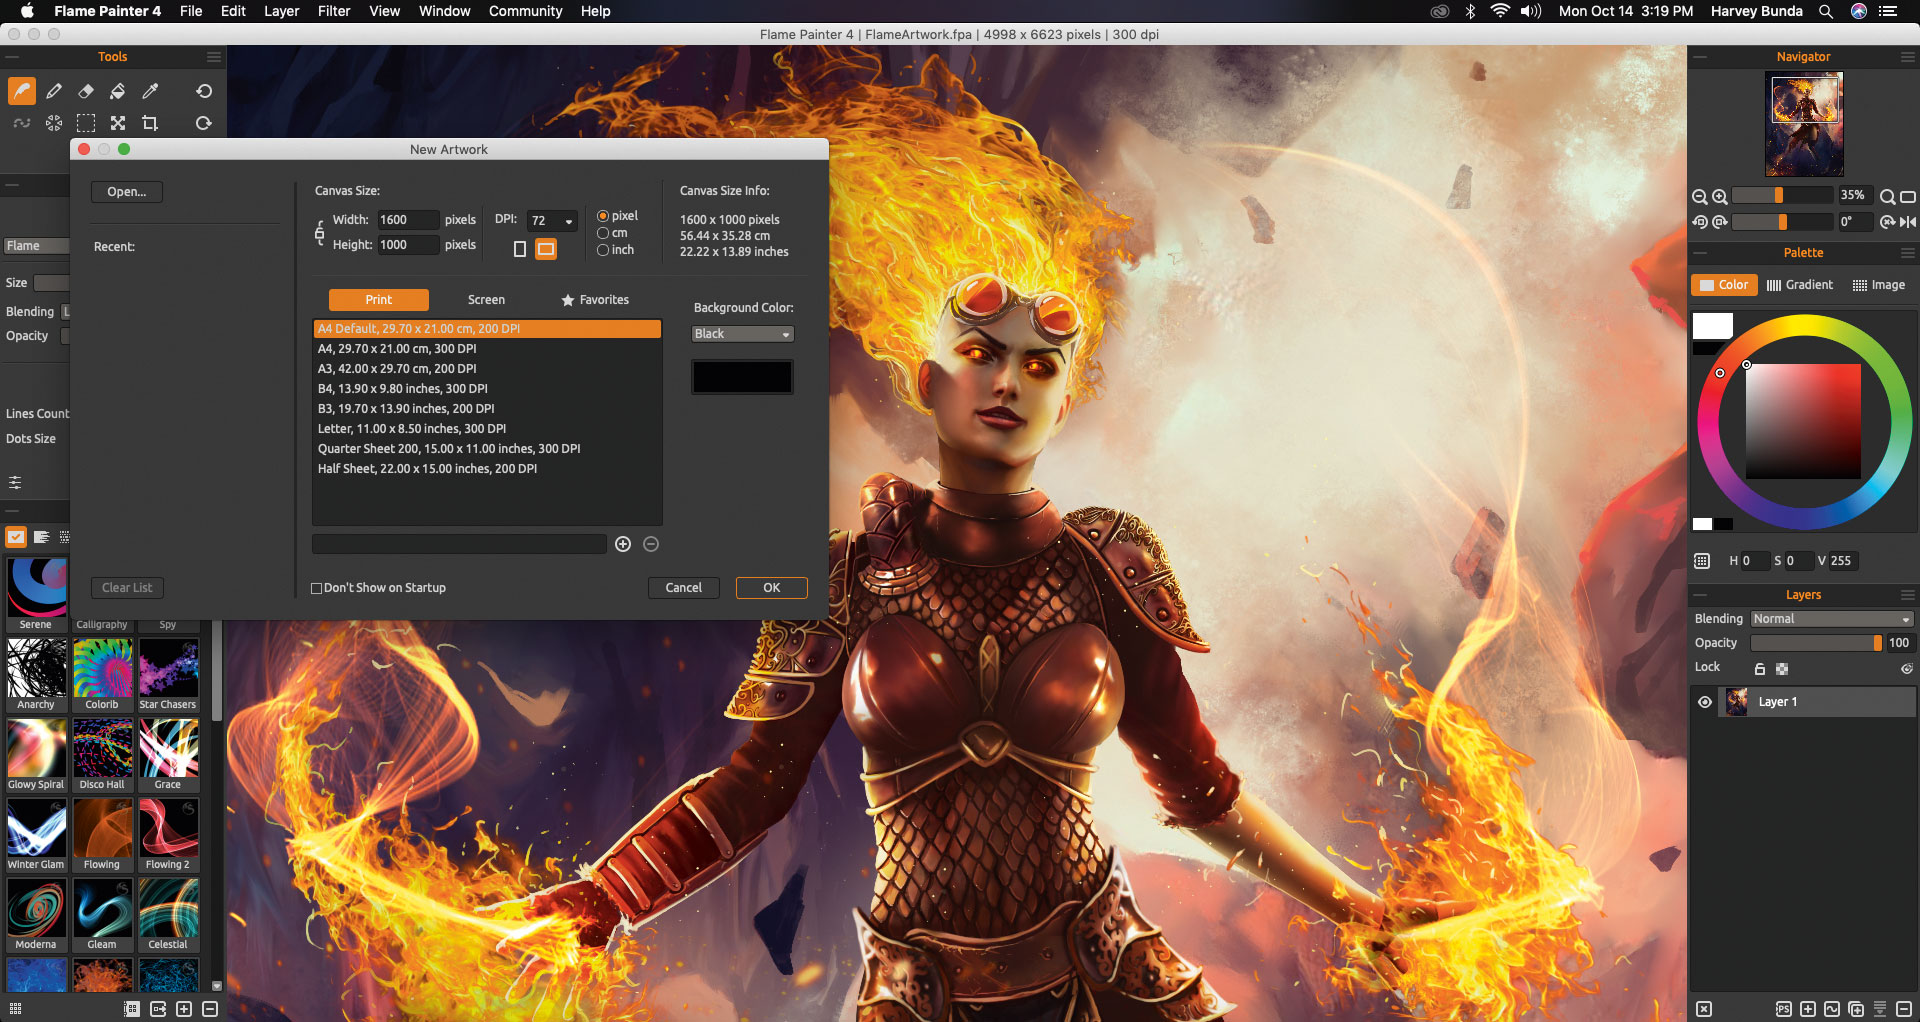
Task: Click the Open... button
Action: coord(127,192)
